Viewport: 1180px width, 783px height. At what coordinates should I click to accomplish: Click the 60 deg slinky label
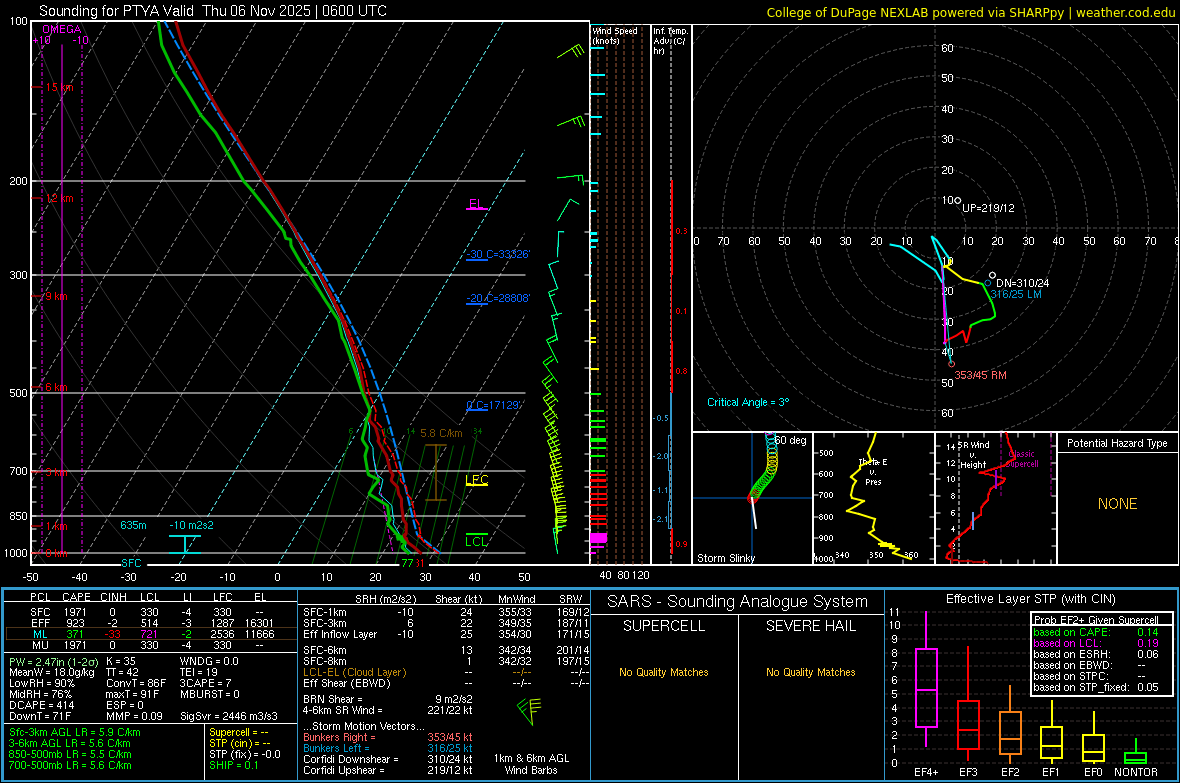(x=790, y=440)
